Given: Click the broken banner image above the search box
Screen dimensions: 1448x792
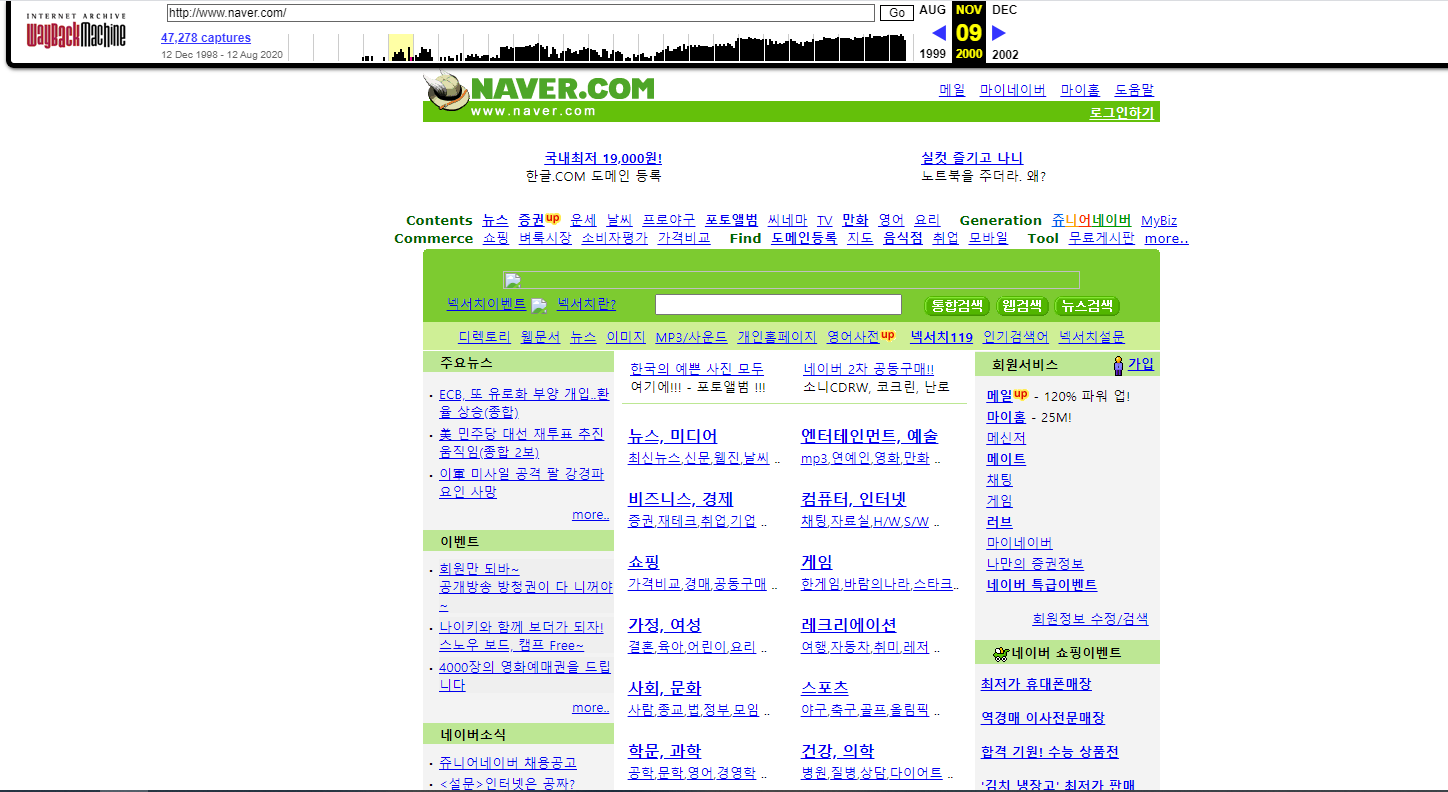Looking at the screenshot, I should point(791,280).
